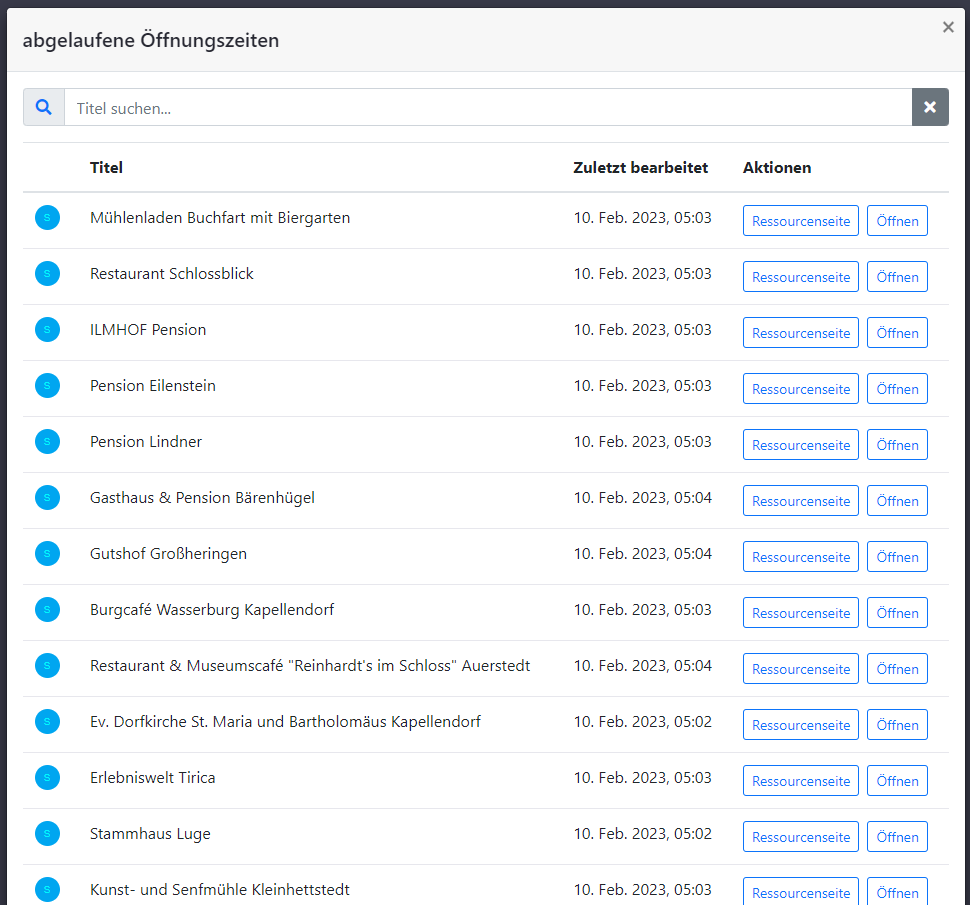Open Ressourcenseite for Erlebniswelt Tirica
The width and height of the screenshot is (970, 905).
pos(800,781)
